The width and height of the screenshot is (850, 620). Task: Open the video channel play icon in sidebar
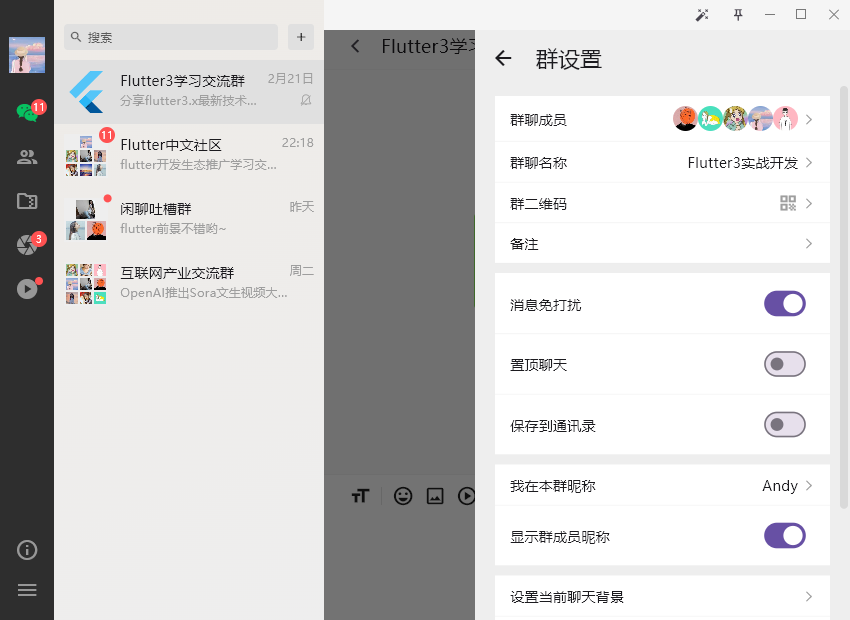(27, 289)
